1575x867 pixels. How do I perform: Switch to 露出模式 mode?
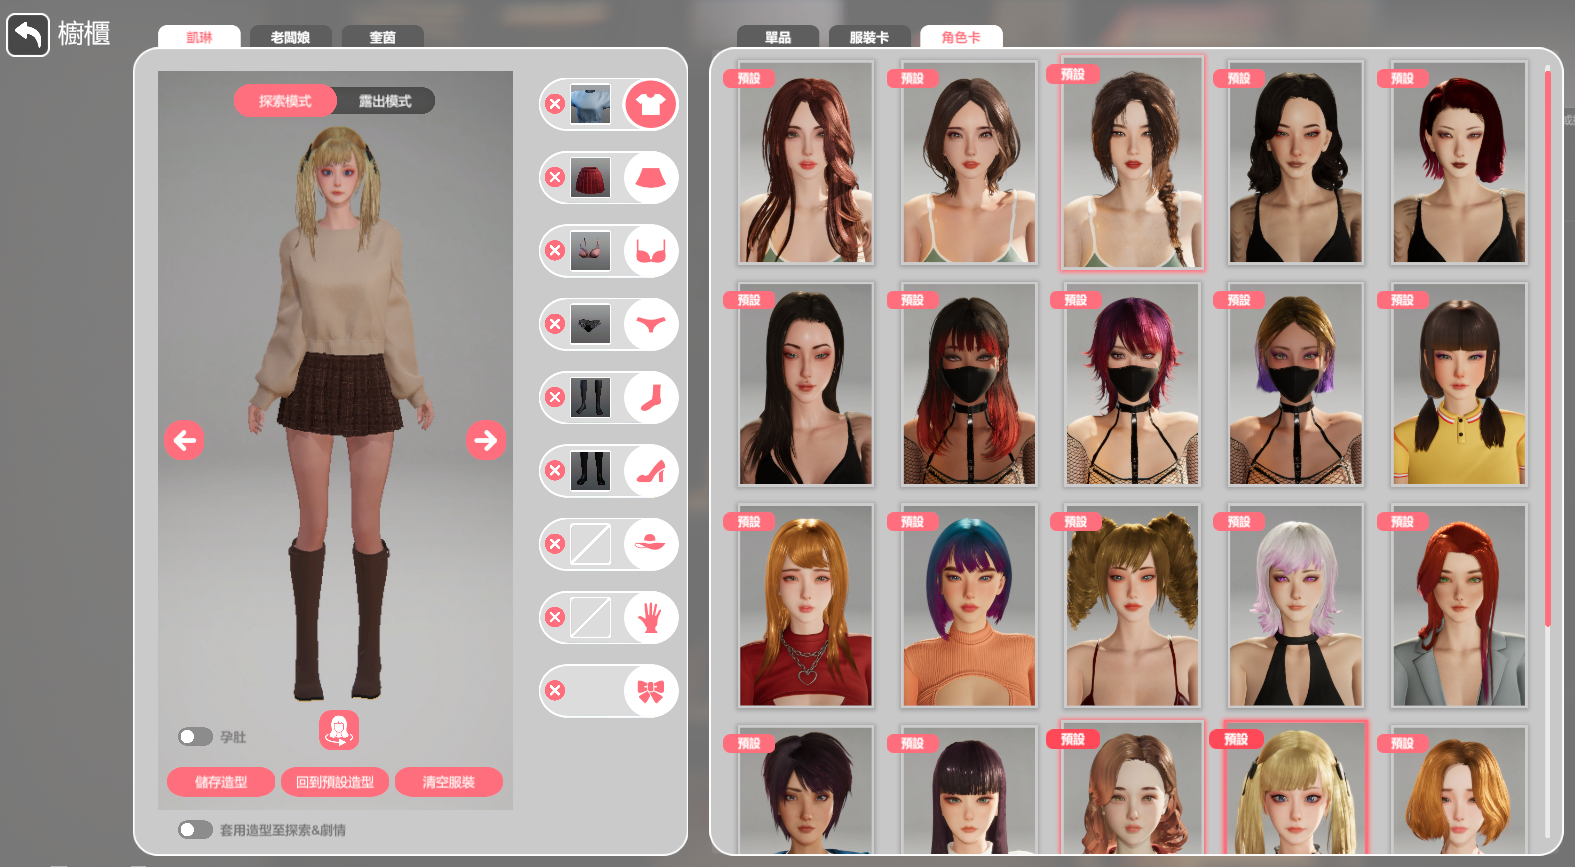click(x=385, y=101)
